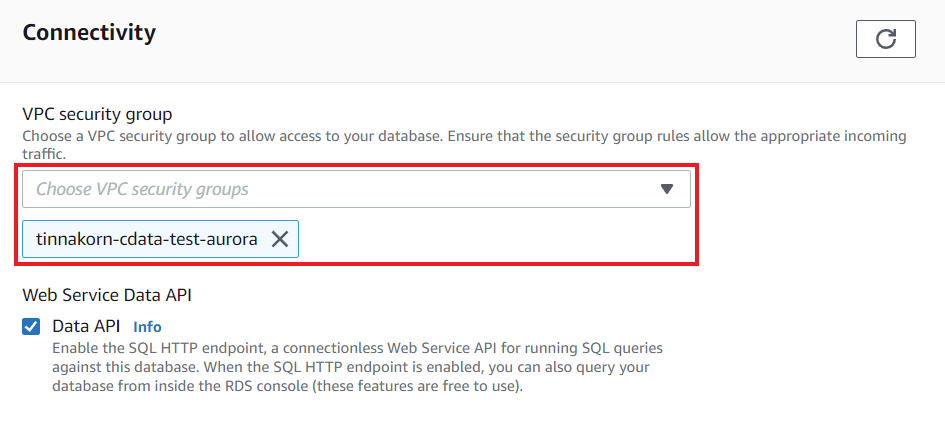
Task: Click the Data API checkbox label text
Action: coord(86,326)
